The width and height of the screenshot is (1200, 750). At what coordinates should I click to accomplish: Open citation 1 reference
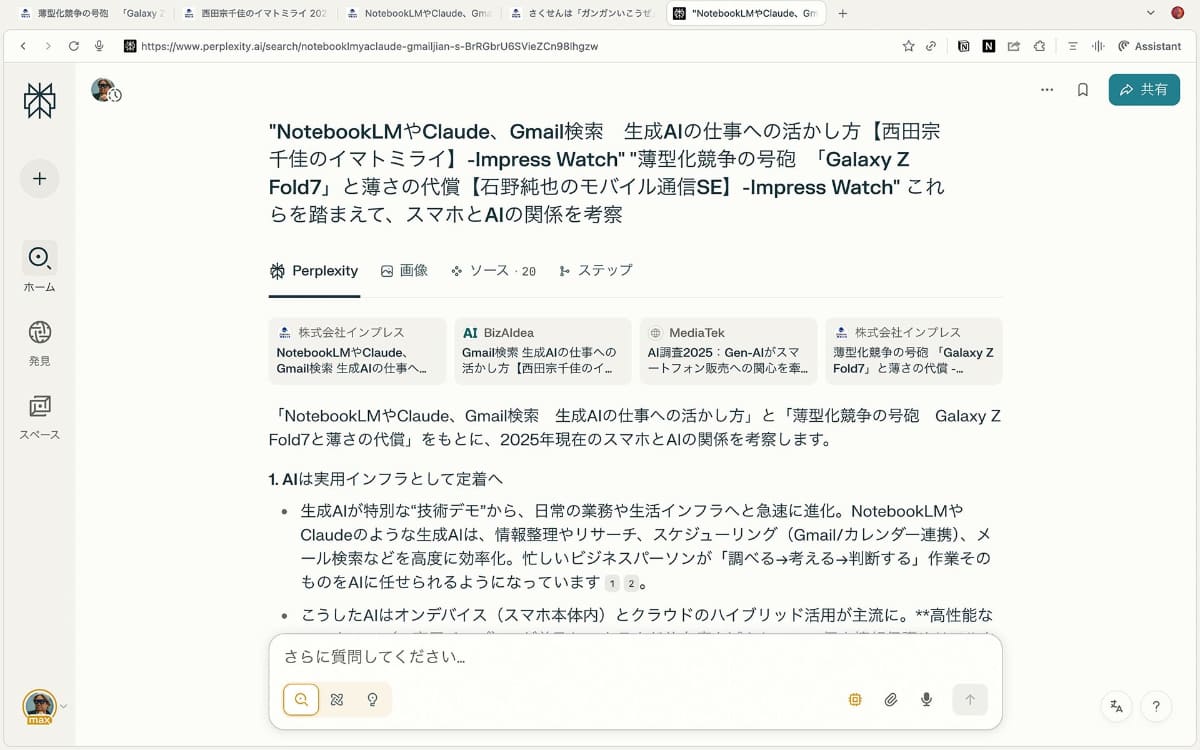612,583
